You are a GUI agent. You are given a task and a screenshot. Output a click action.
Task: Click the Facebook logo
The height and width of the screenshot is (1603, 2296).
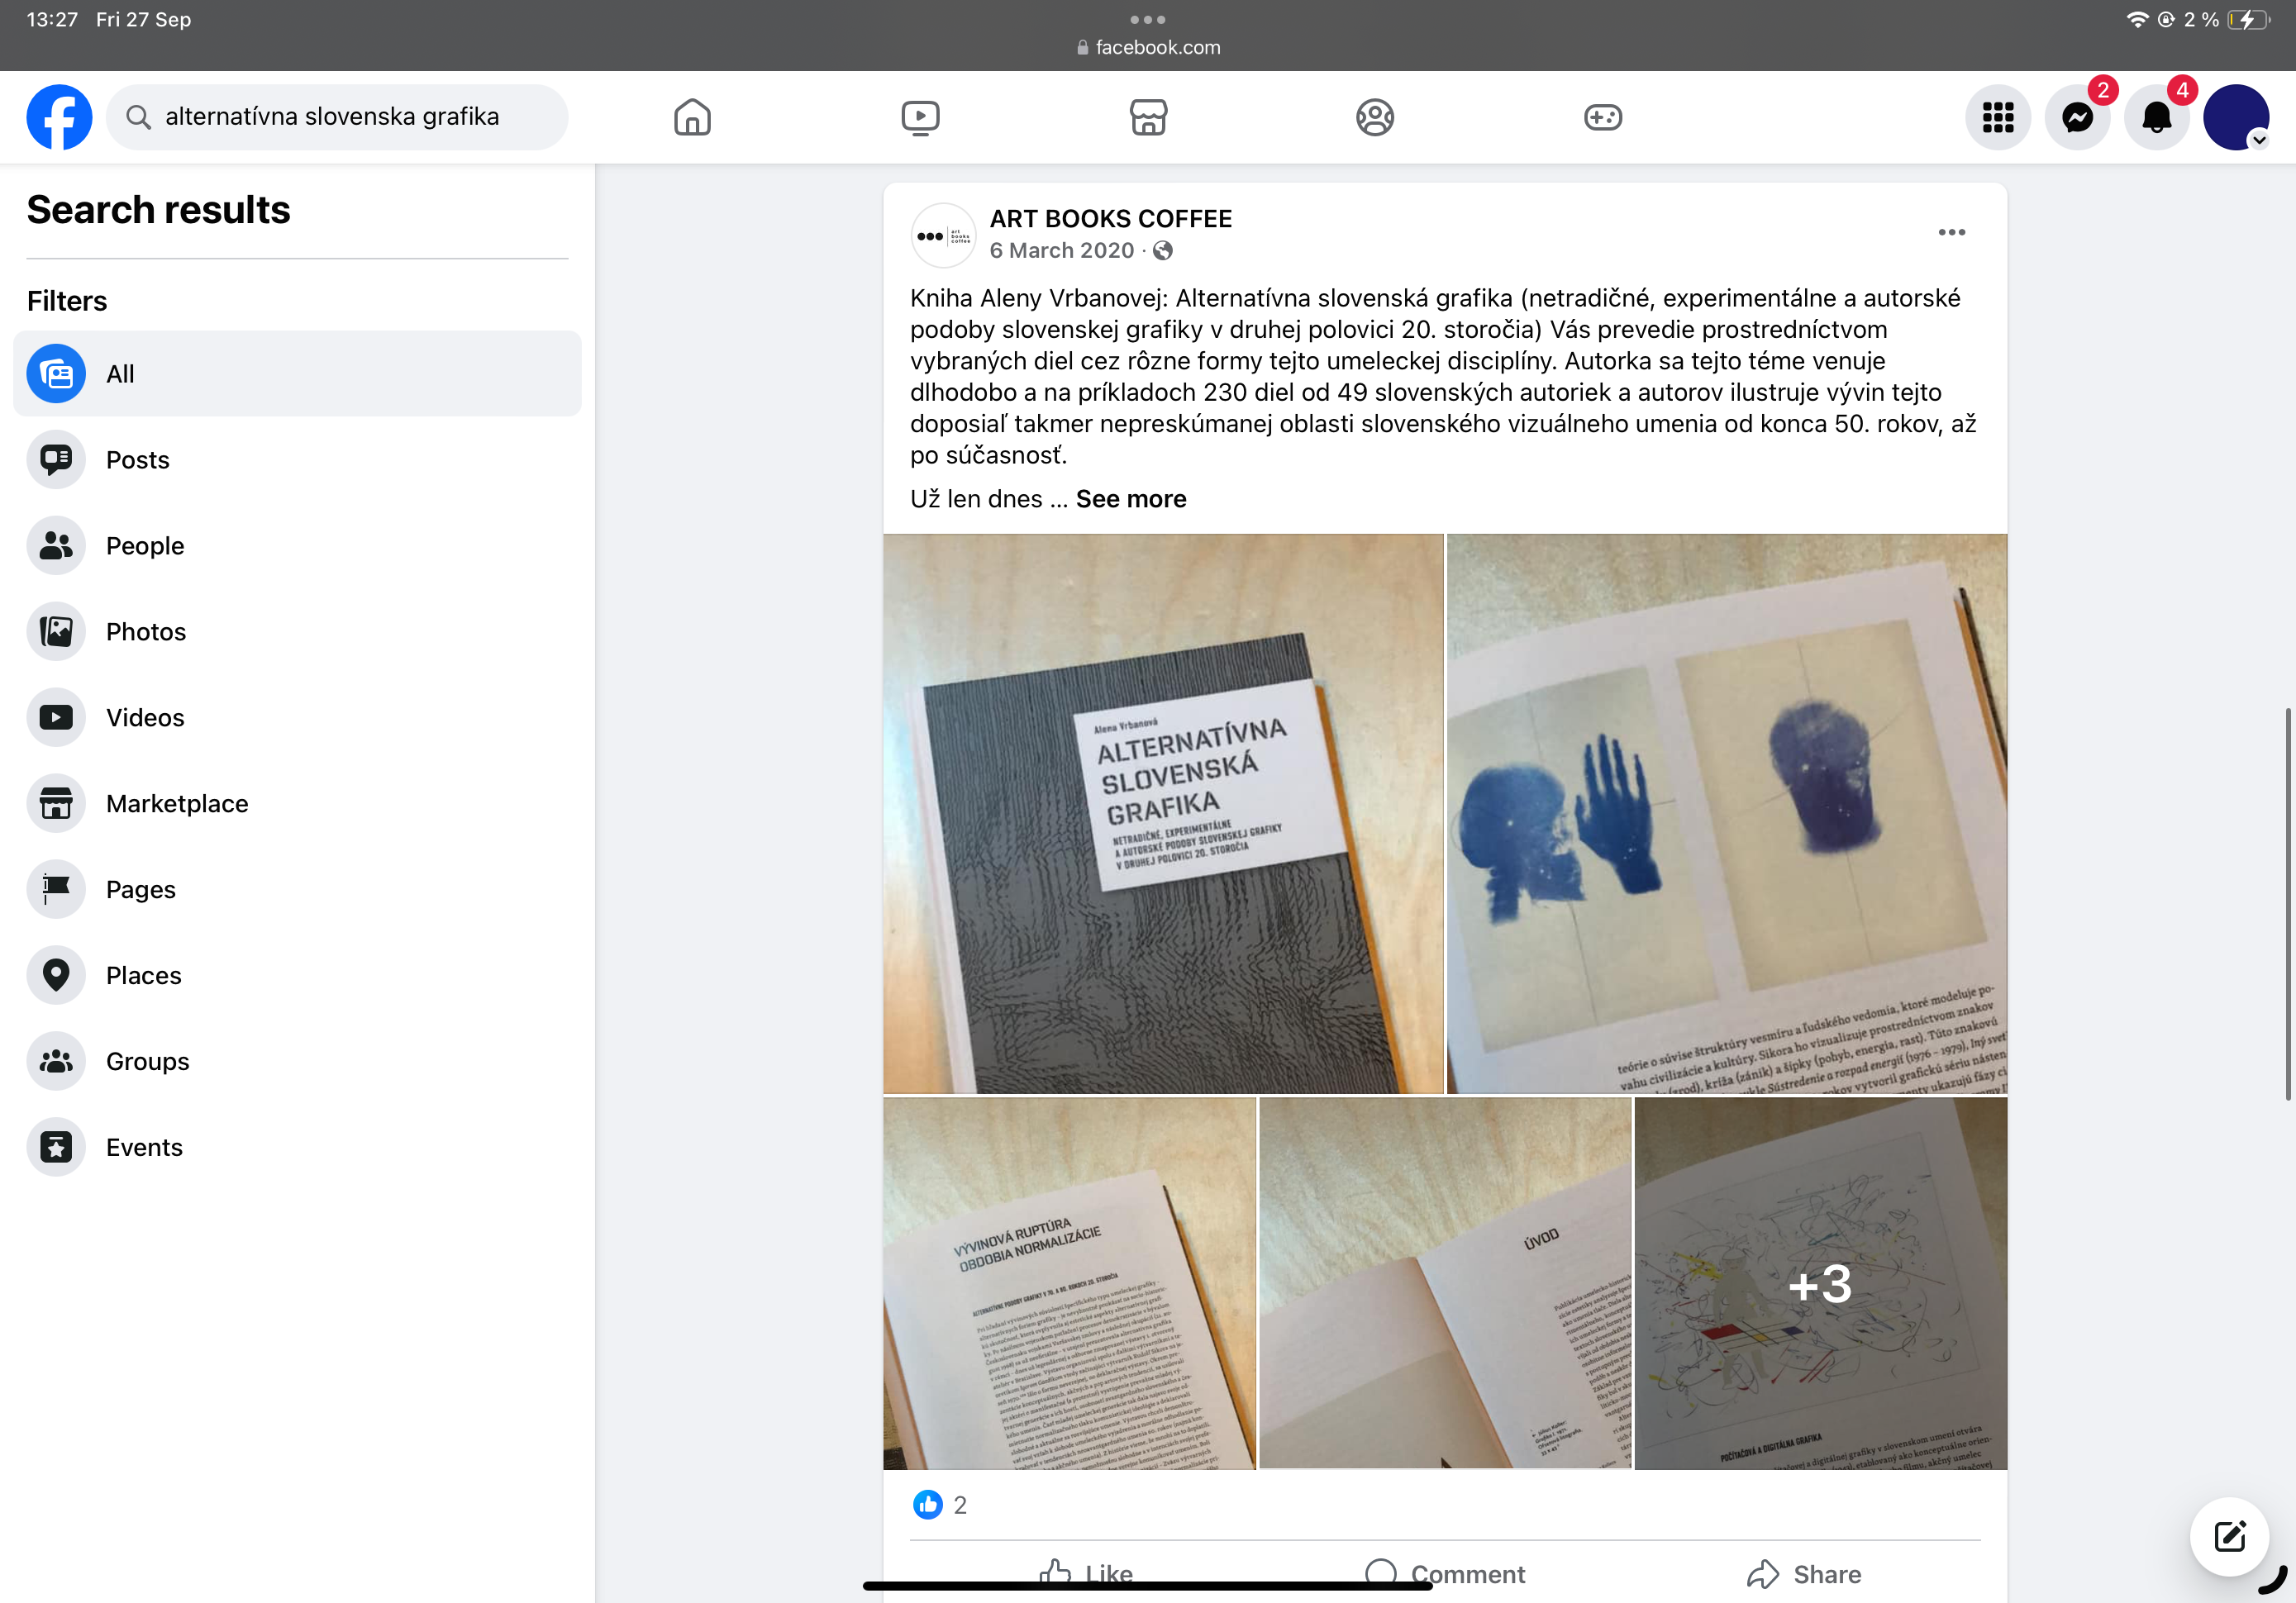[59, 117]
